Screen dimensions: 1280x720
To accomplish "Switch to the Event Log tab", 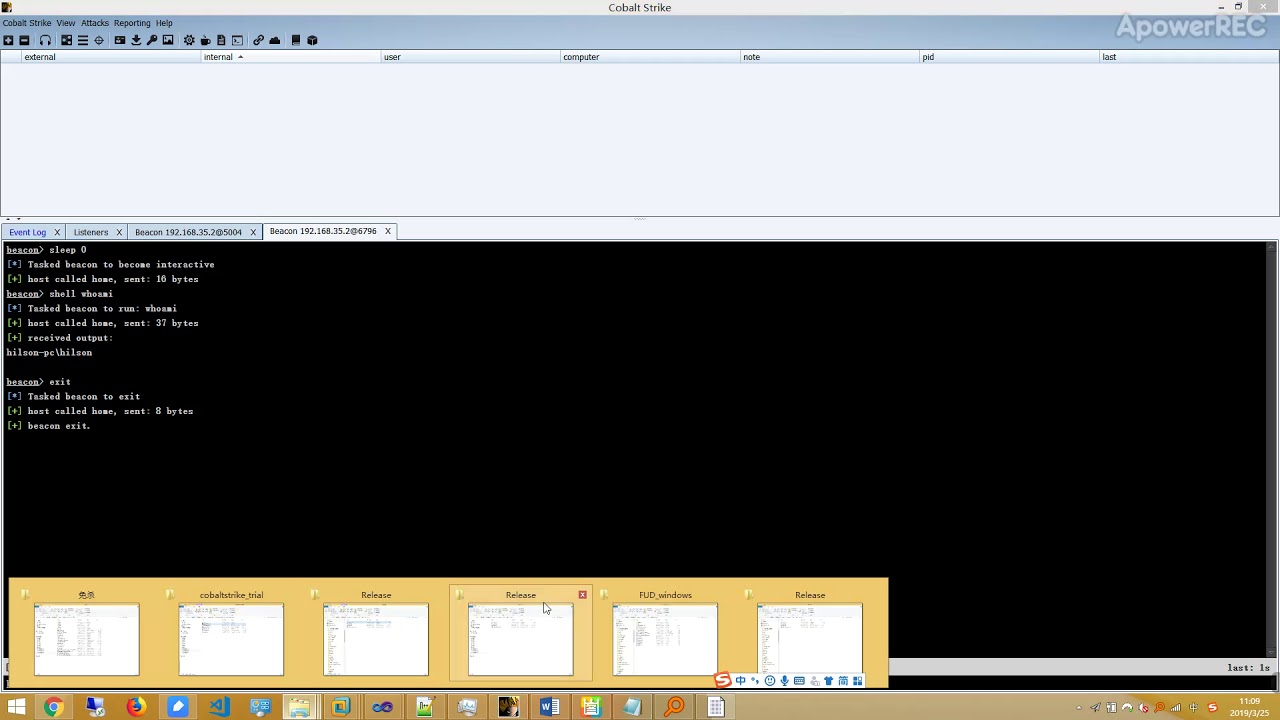I will tap(28, 232).
